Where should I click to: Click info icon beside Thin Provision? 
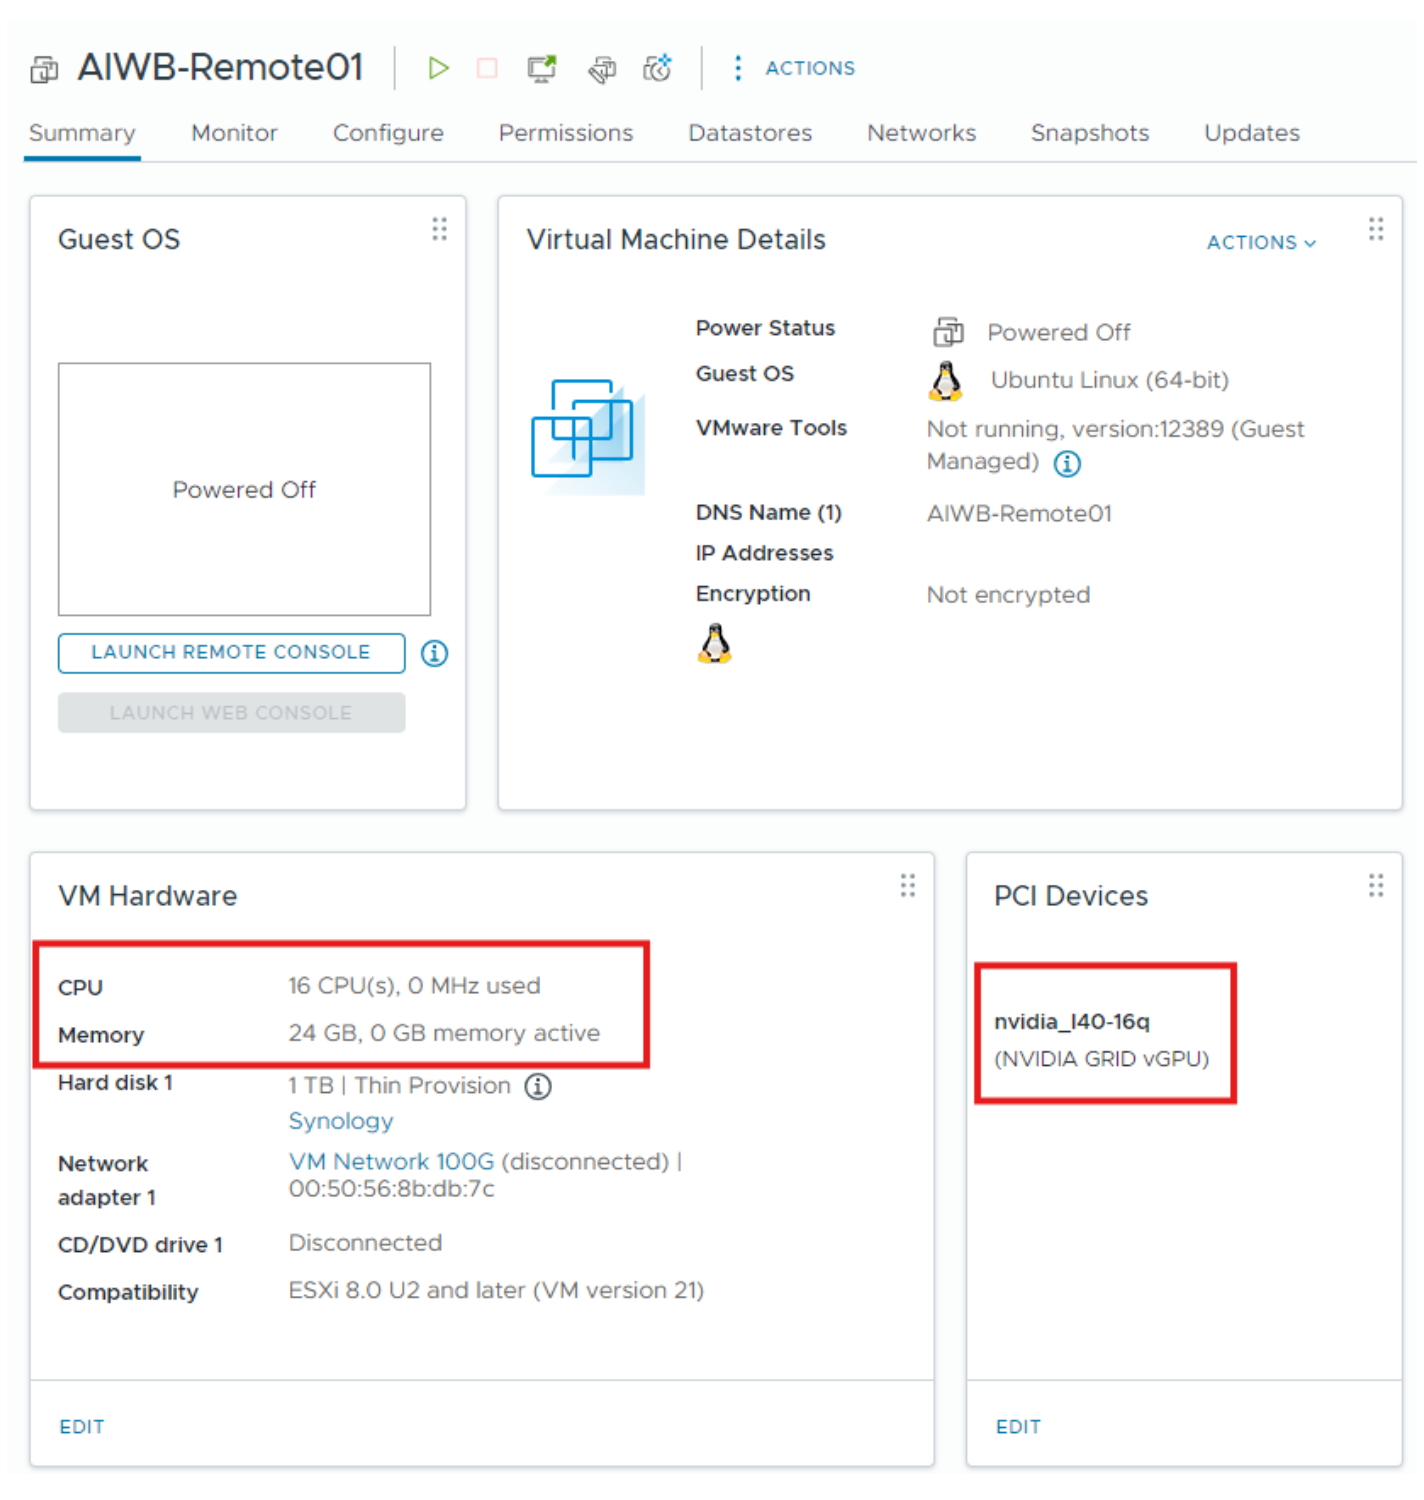(x=538, y=1086)
